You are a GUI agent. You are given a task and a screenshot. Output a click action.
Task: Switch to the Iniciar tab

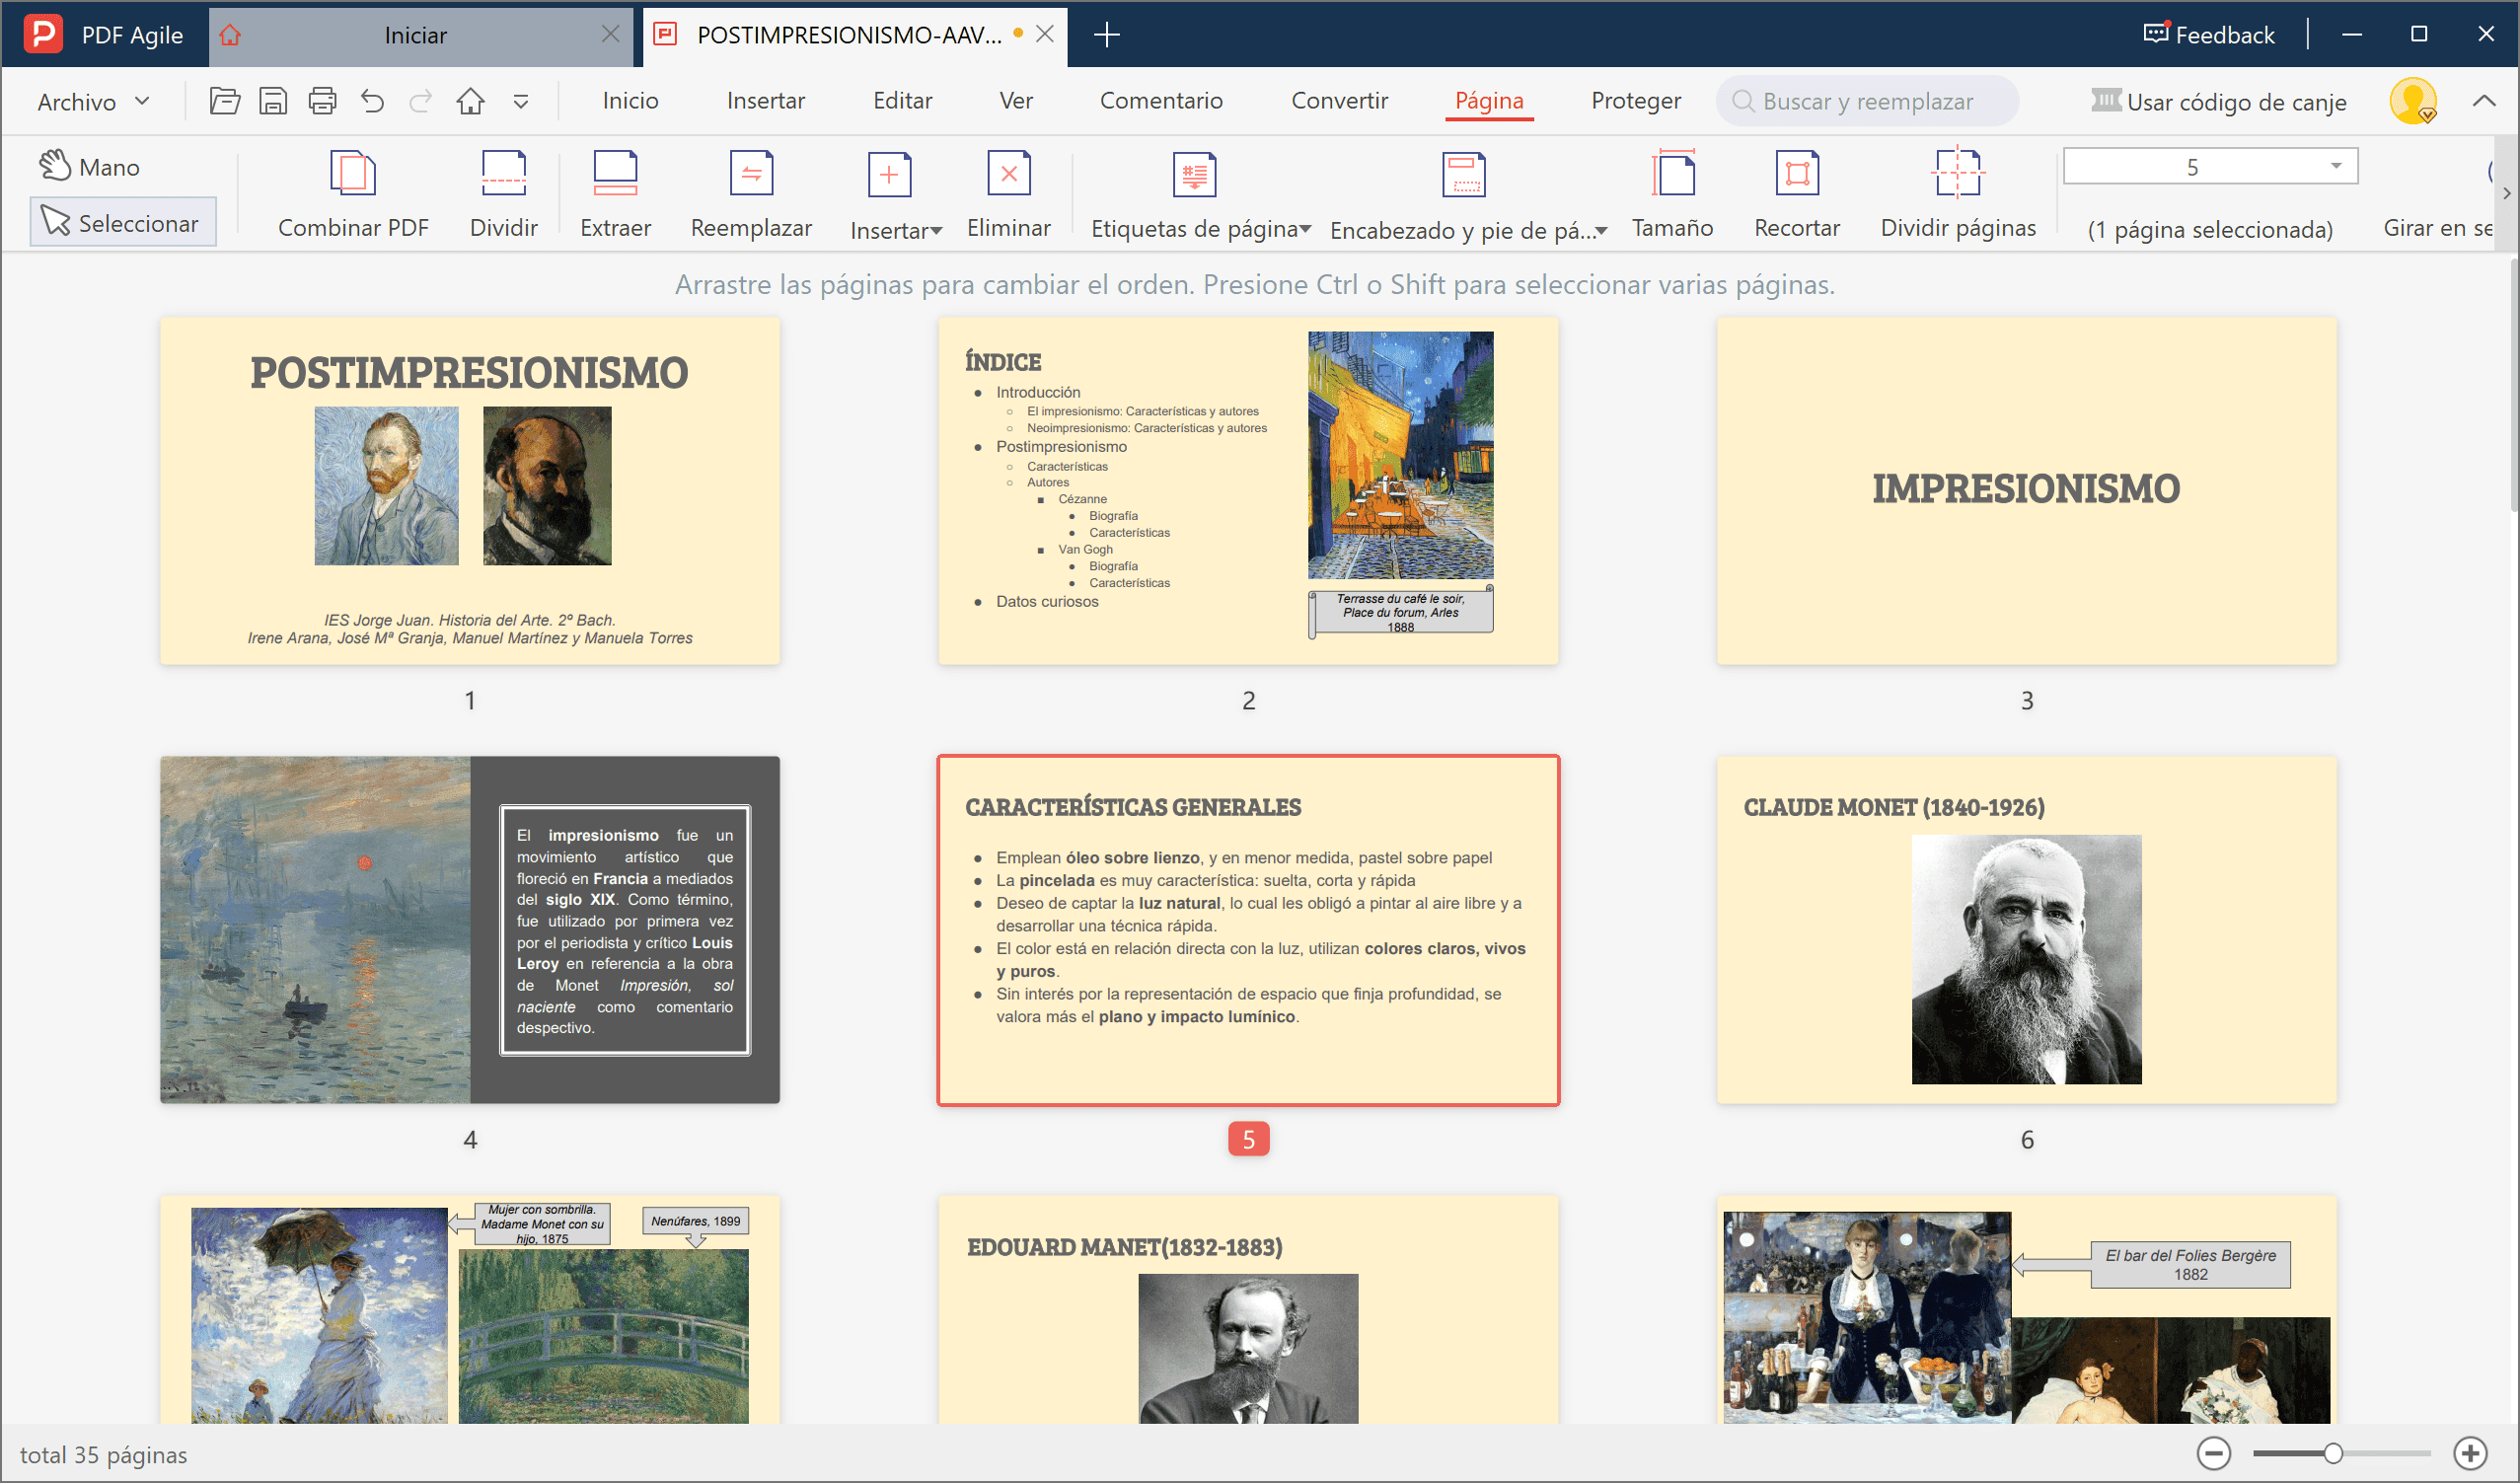coord(415,35)
